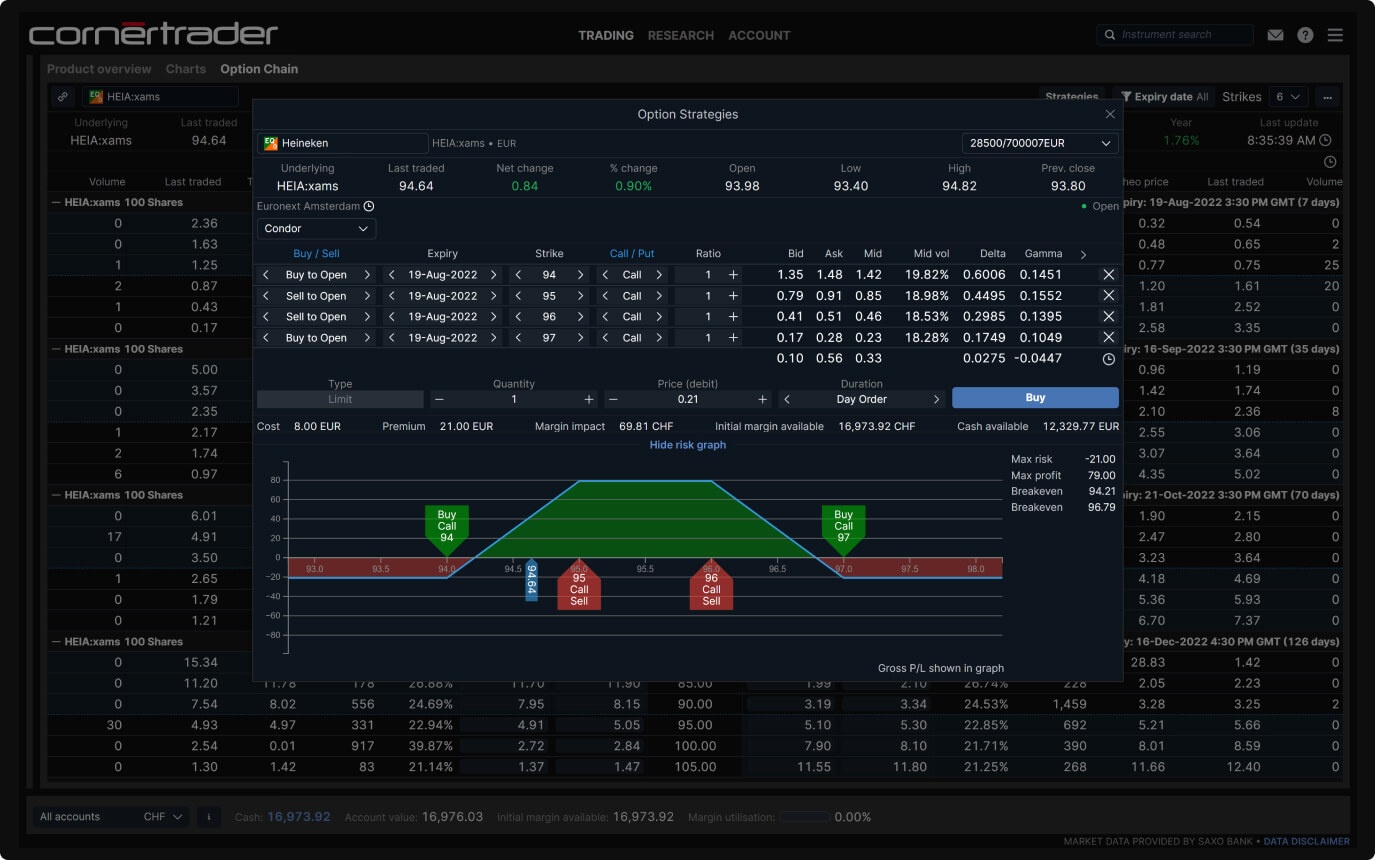Click the Strategies button

[1071, 97]
